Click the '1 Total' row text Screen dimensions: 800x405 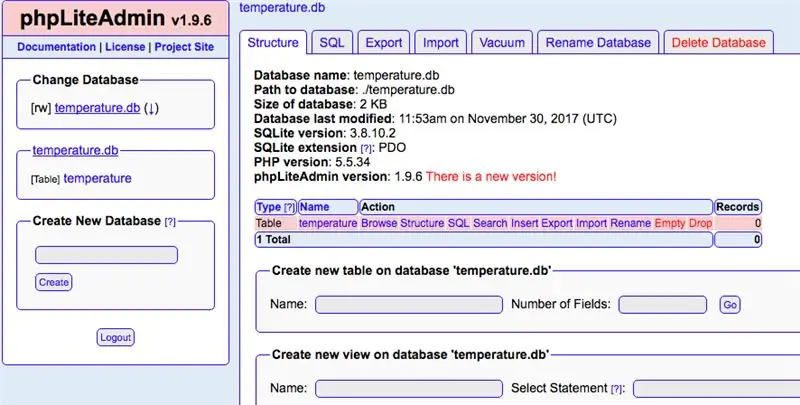(273, 240)
